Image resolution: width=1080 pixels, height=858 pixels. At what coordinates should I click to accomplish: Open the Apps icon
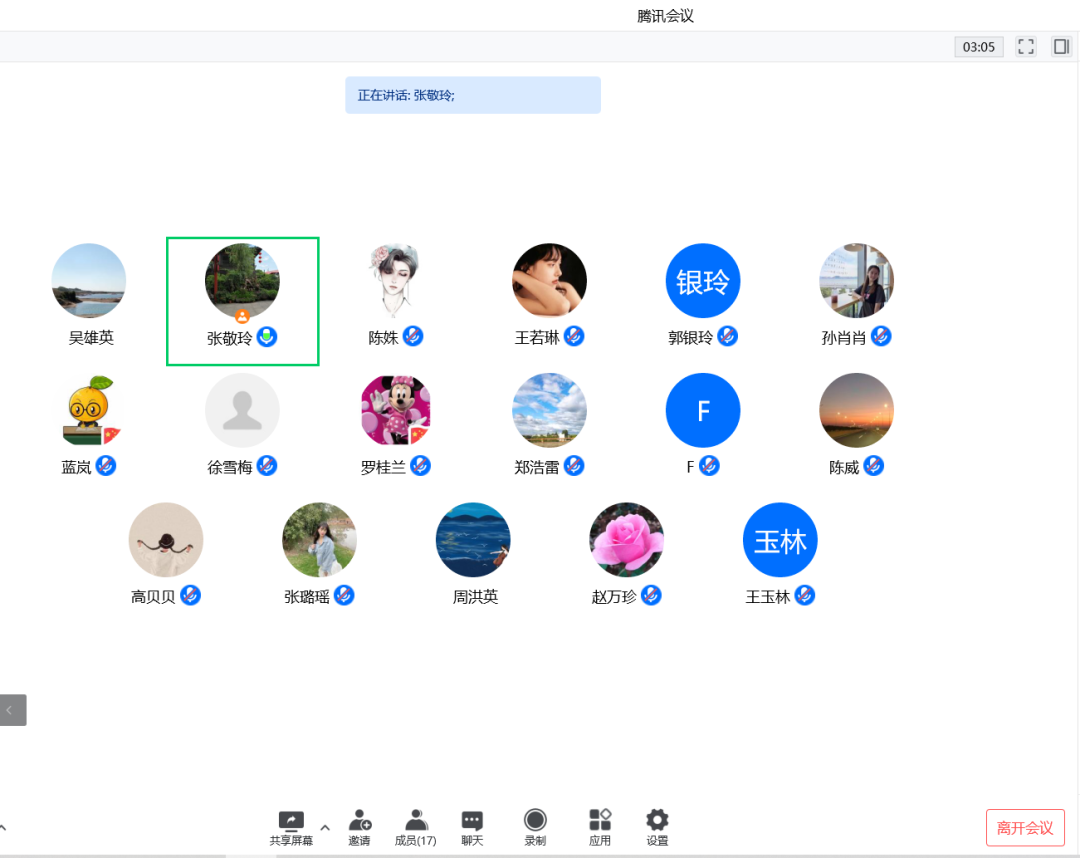coord(599,822)
